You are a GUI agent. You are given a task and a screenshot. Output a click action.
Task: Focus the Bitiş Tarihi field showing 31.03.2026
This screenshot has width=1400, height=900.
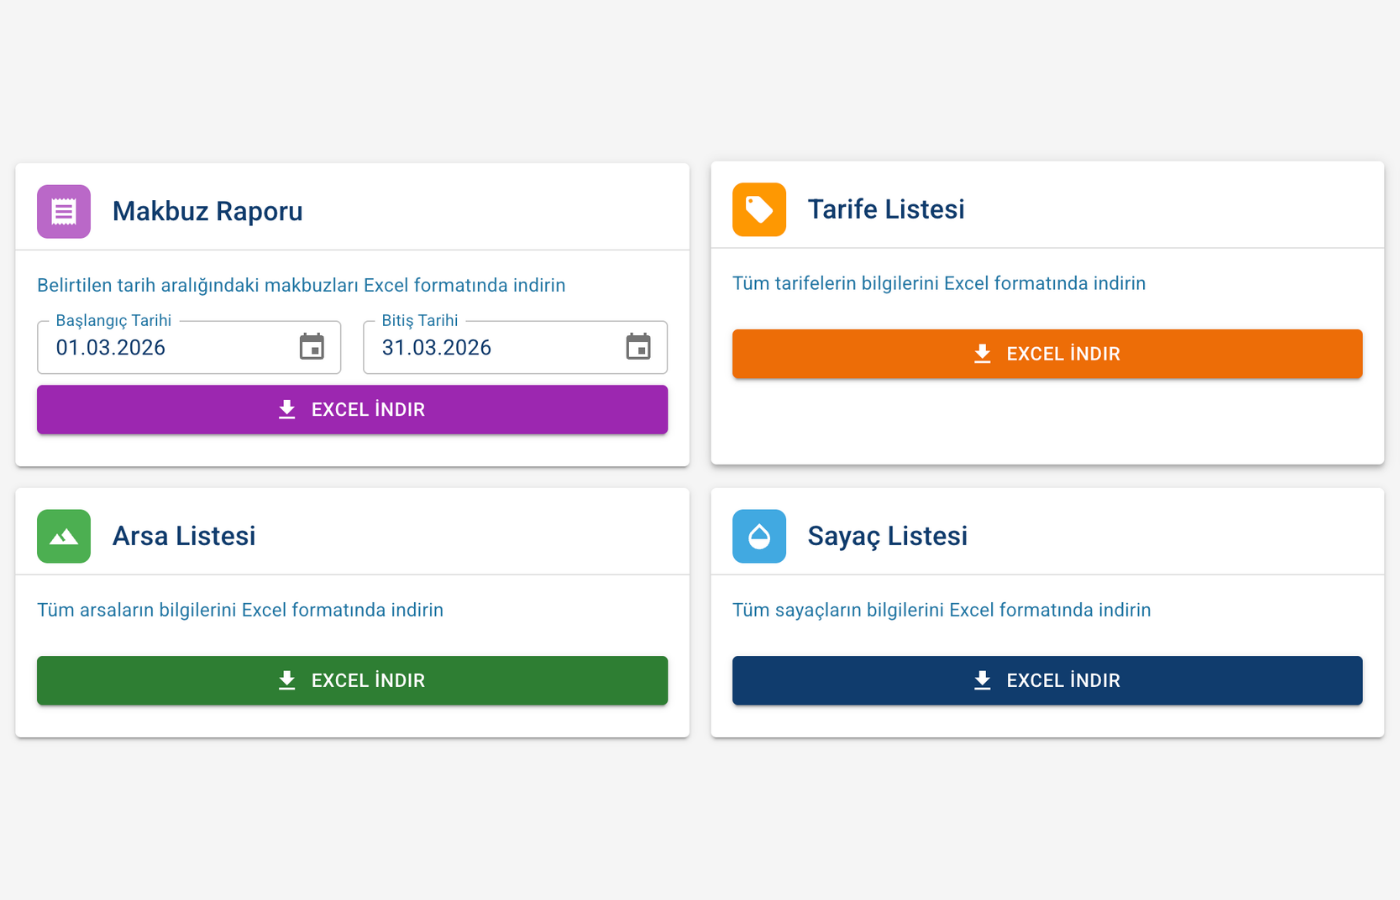tap(486, 348)
